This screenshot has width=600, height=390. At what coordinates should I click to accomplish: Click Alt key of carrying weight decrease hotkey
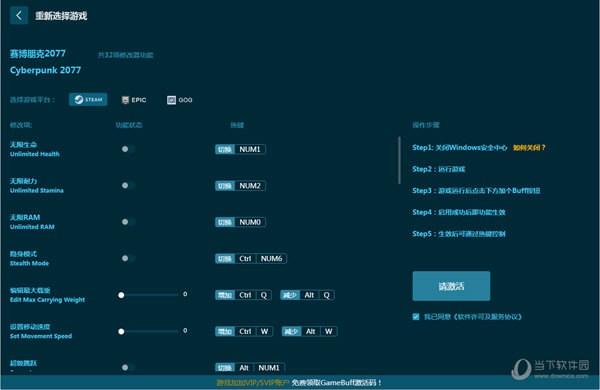(x=309, y=295)
